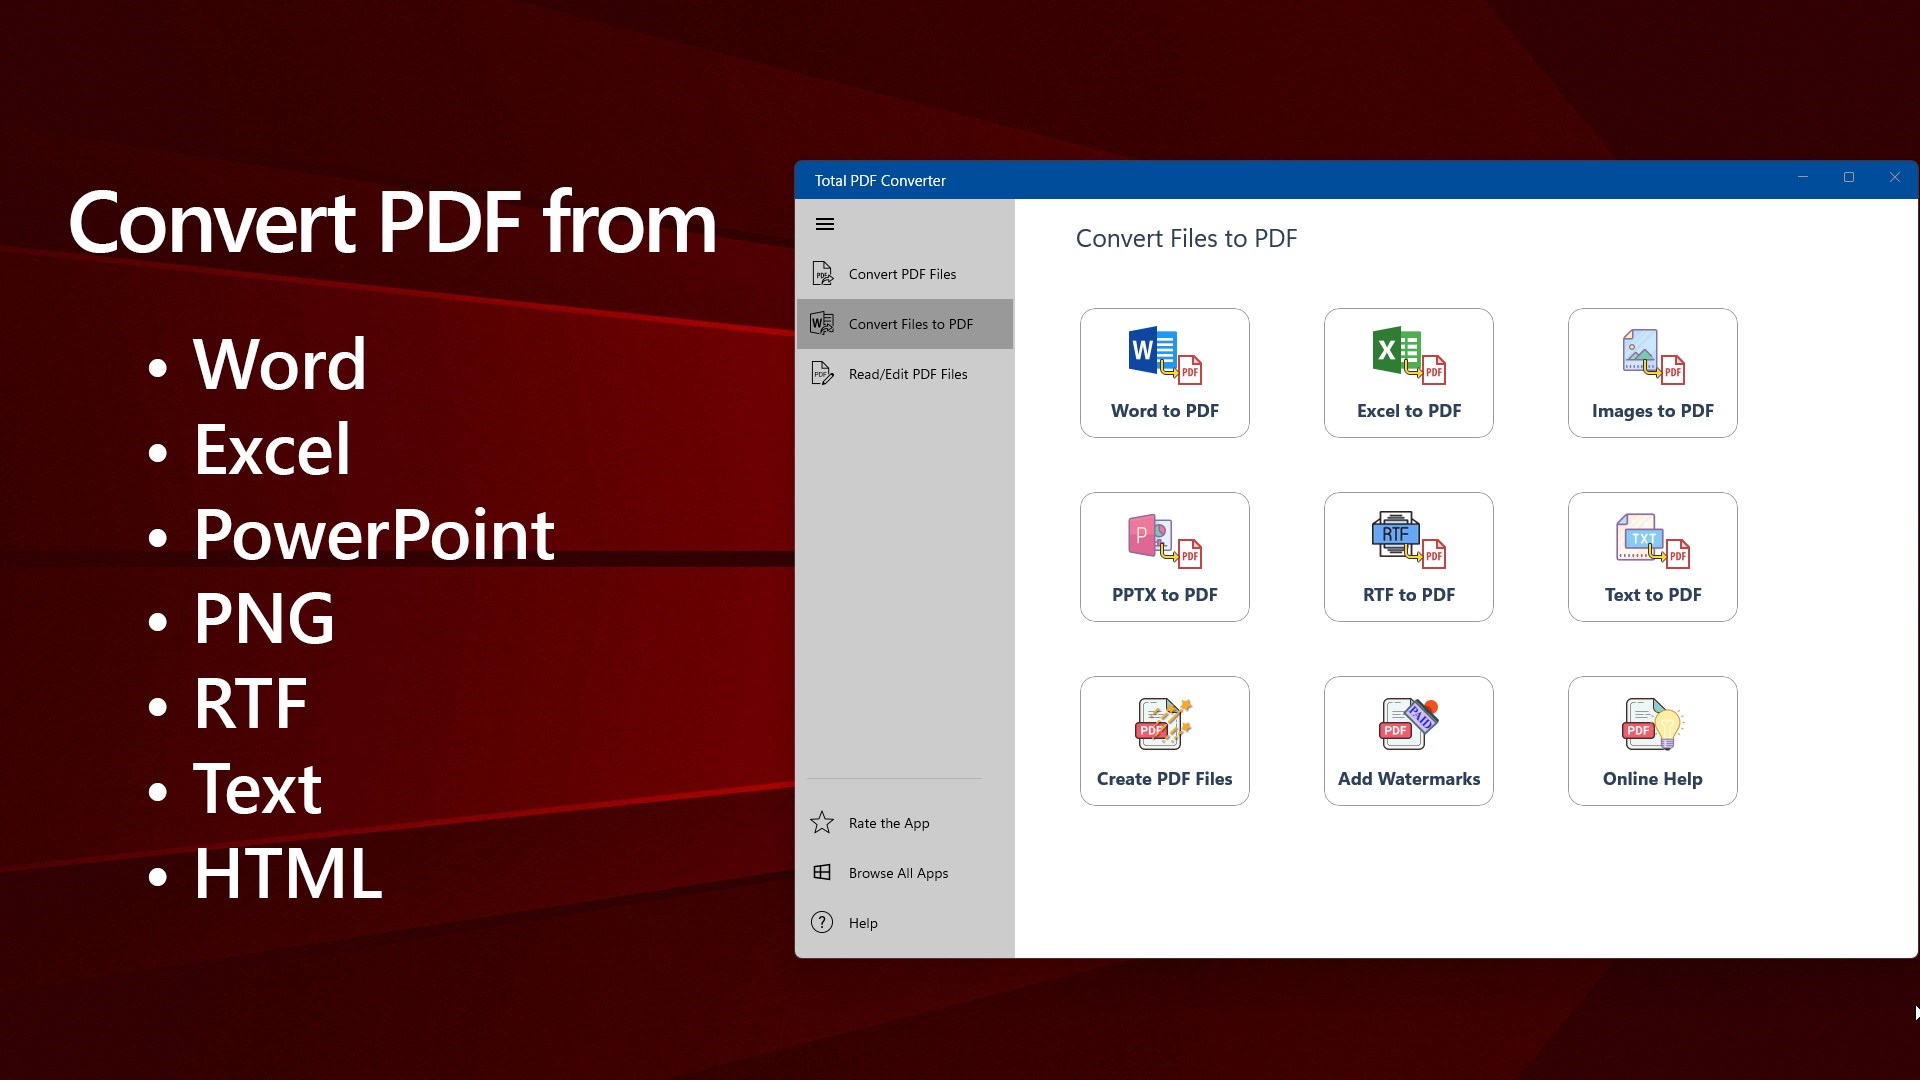This screenshot has height=1080, width=1920.
Task: Expand the hamburger navigation menu
Action: tap(824, 223)
